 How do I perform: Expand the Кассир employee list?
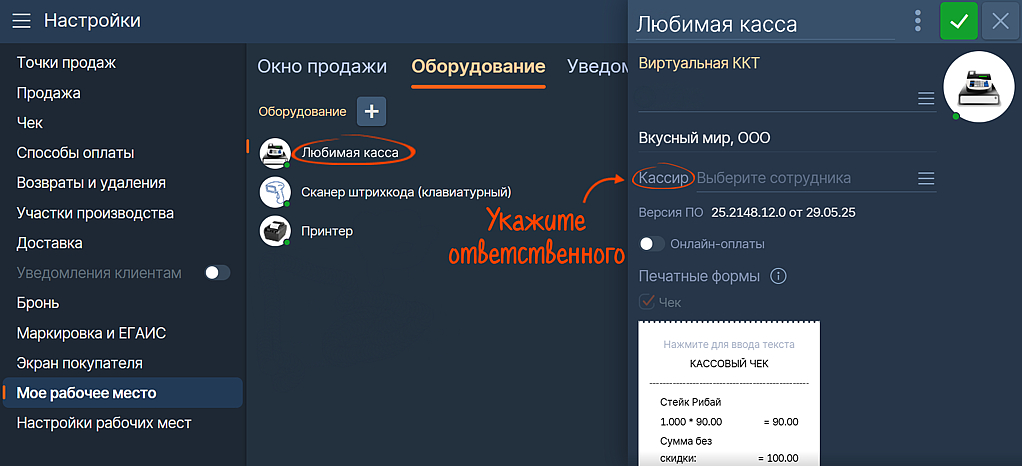coord(926,178)
